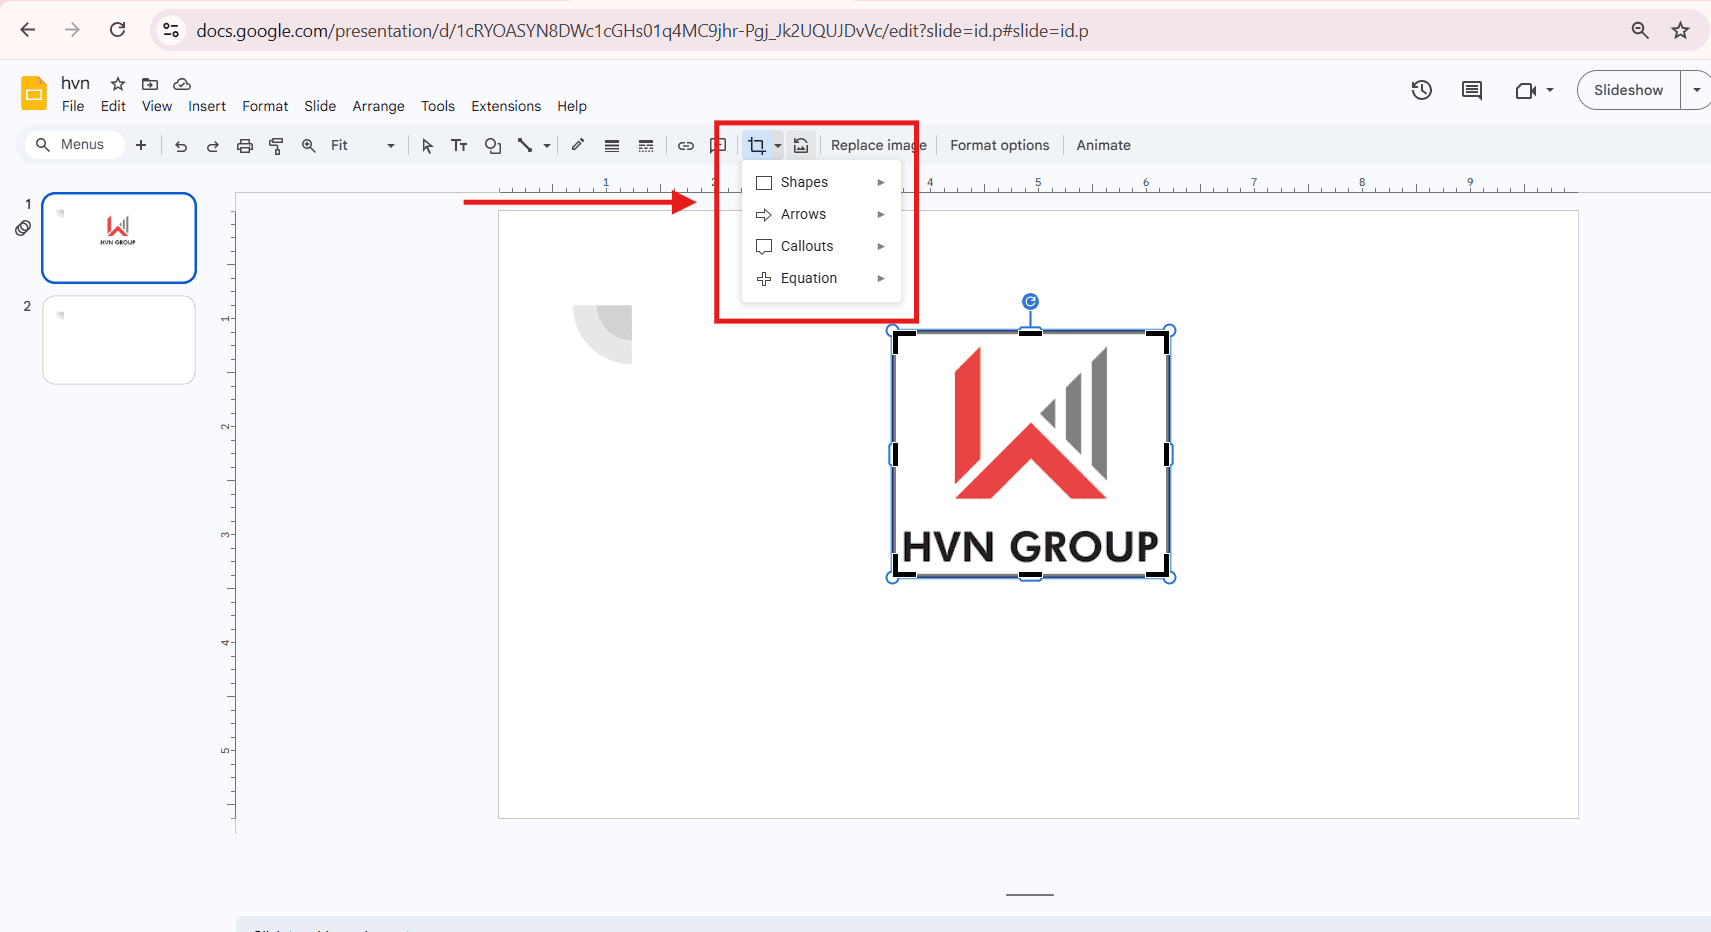Image resolution: width=1711 pixels, height=932 pixels.
Task: Choose the Select cursor tool
Action: [x=428, y=146]
